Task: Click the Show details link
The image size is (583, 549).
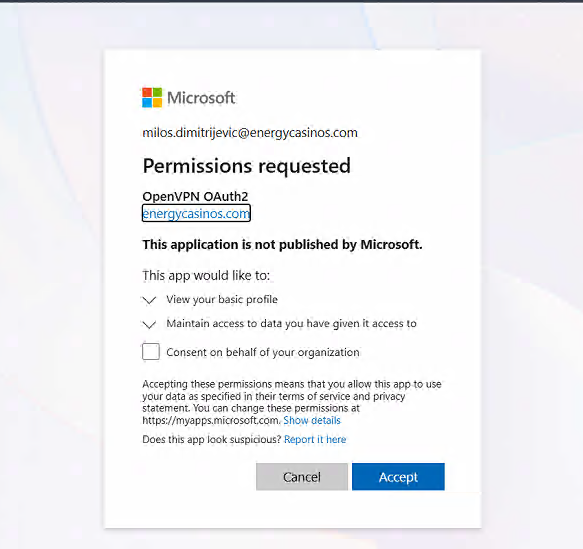Action: (312, 420)
